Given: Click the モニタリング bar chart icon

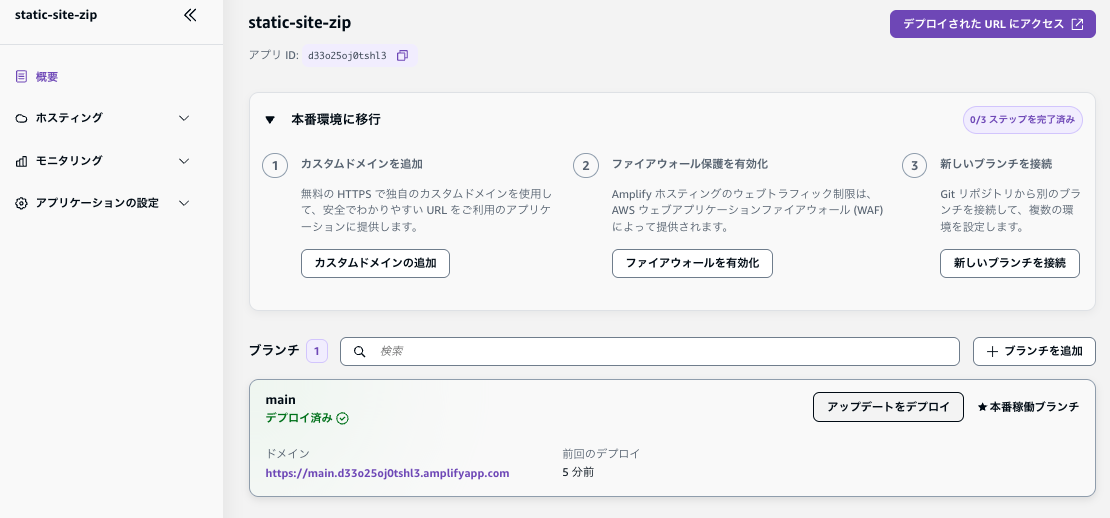Looking at the screenshot, I should tap(21, 161).
